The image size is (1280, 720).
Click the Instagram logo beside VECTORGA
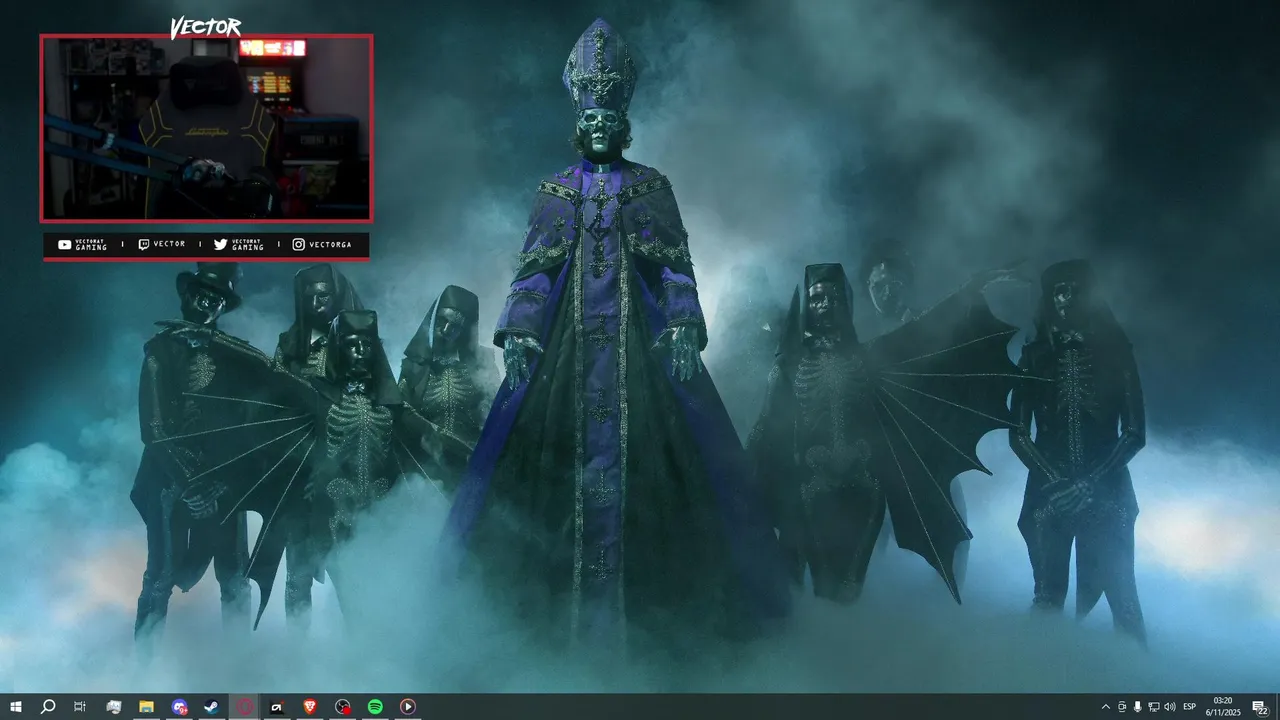[x=299, y=244]
